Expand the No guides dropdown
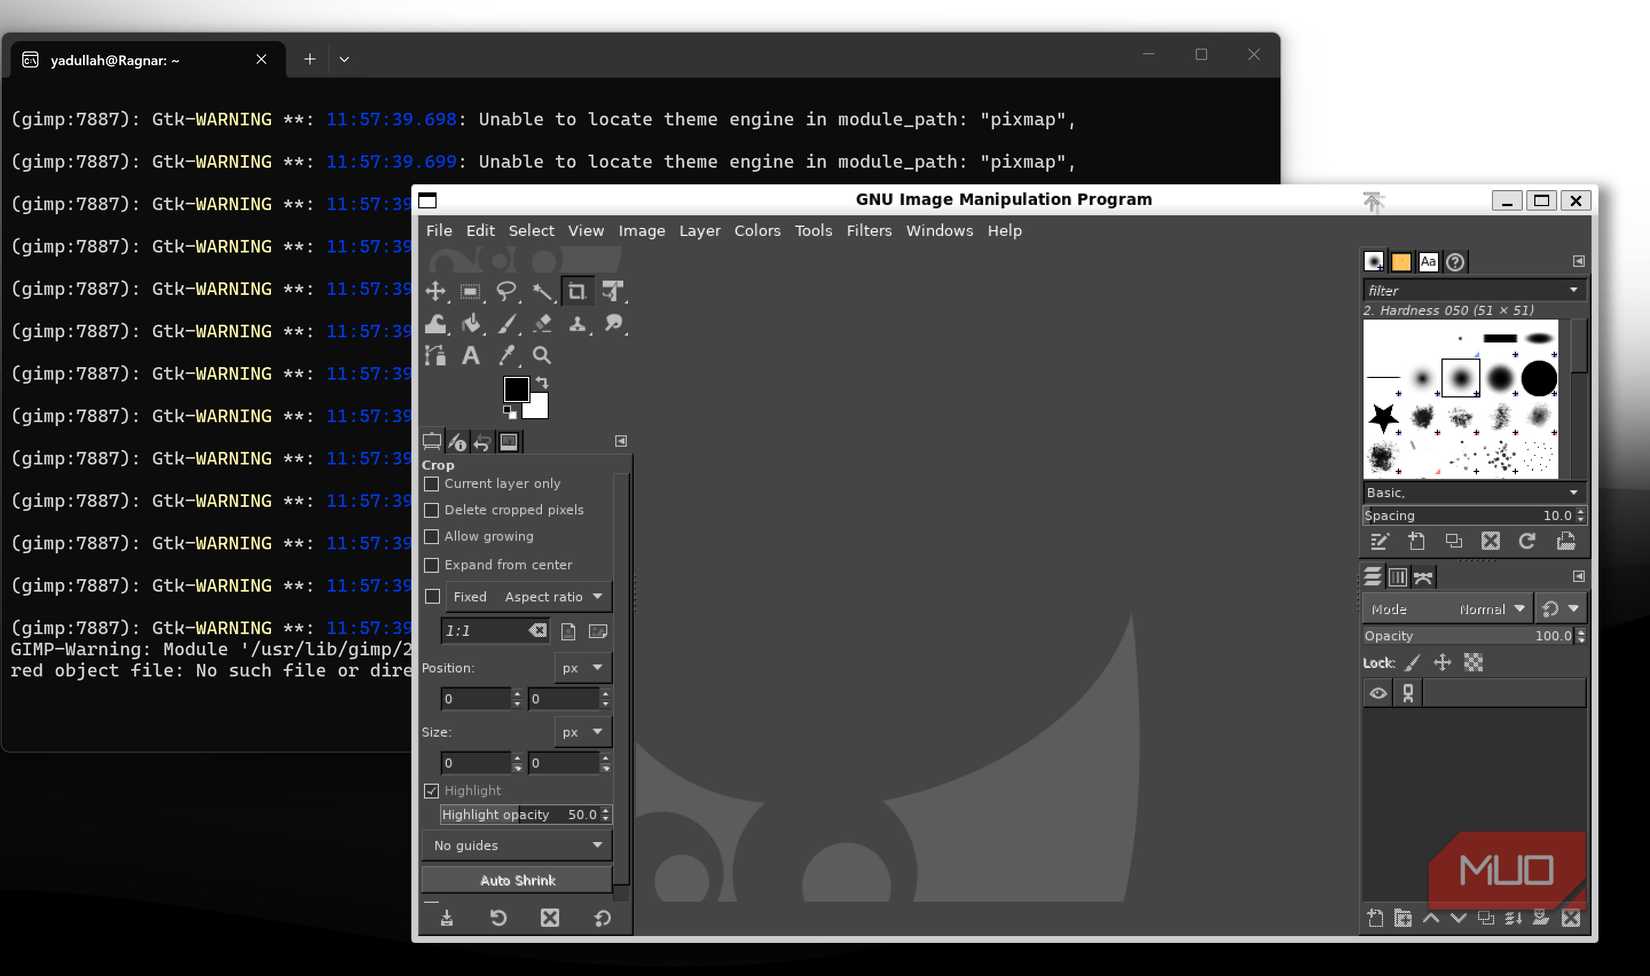Viewport: 1650px width, 976px height. [x=517, y=845]
